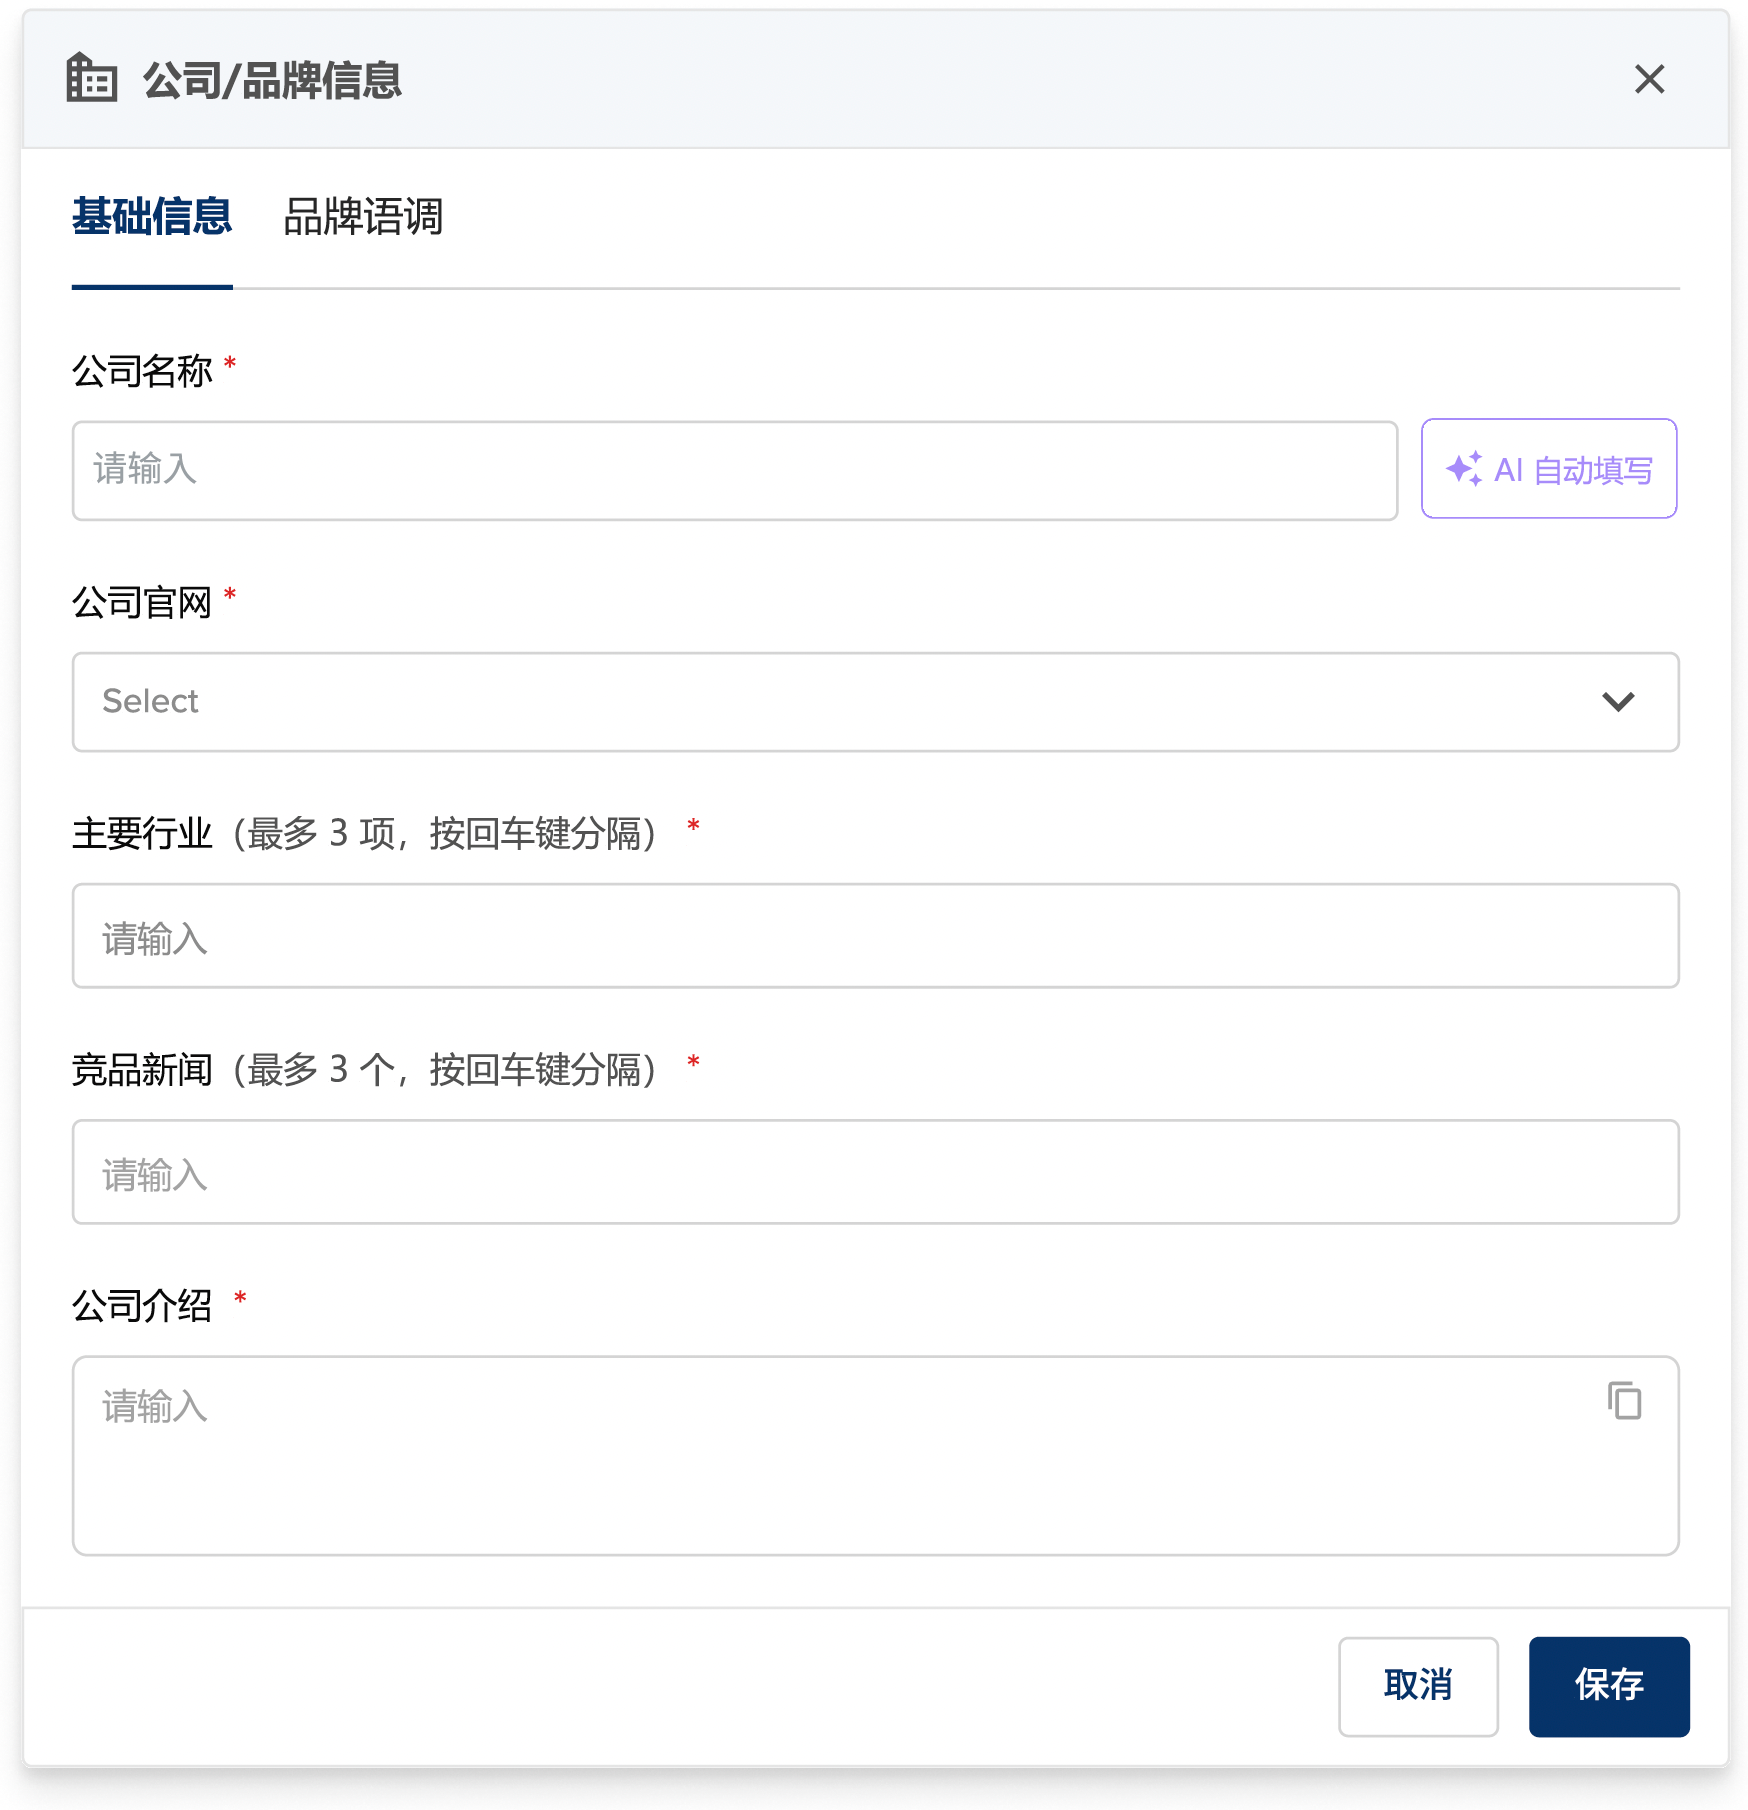Select the 基础信息 tab
1748x1810 pixels.
click(x=152, y=216)
